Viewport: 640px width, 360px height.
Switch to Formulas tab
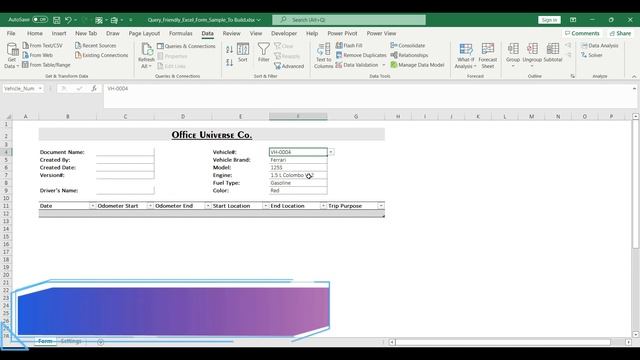[181, 33]
